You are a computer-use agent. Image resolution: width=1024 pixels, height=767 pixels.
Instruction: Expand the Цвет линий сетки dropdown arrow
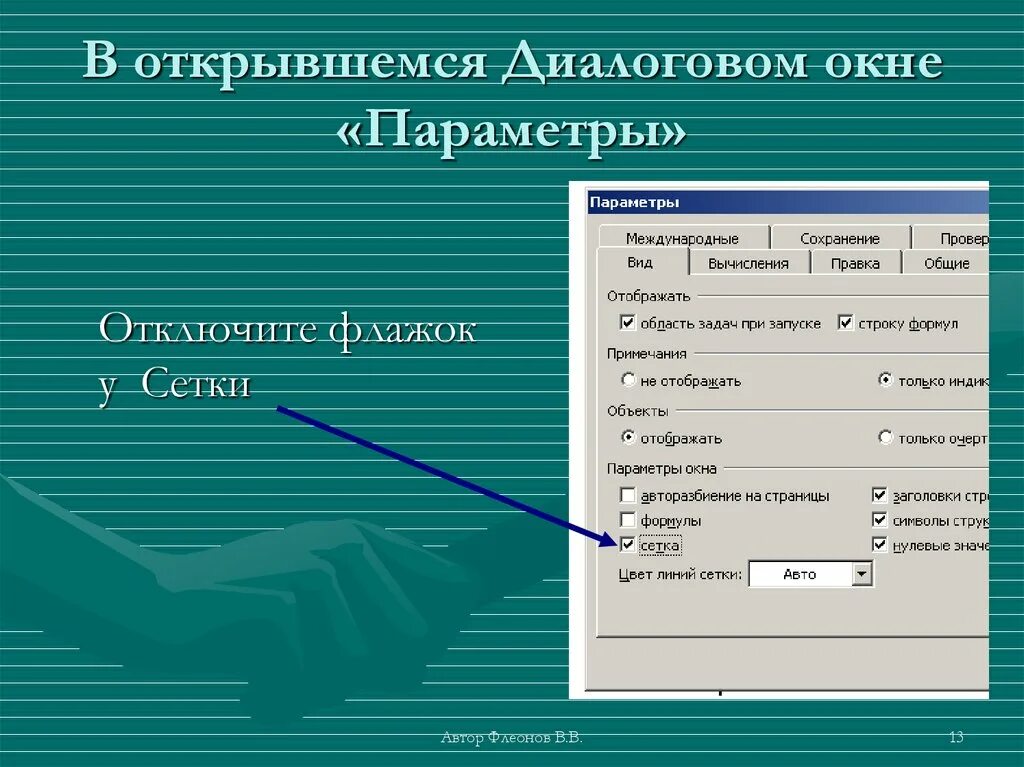(862, 574)
